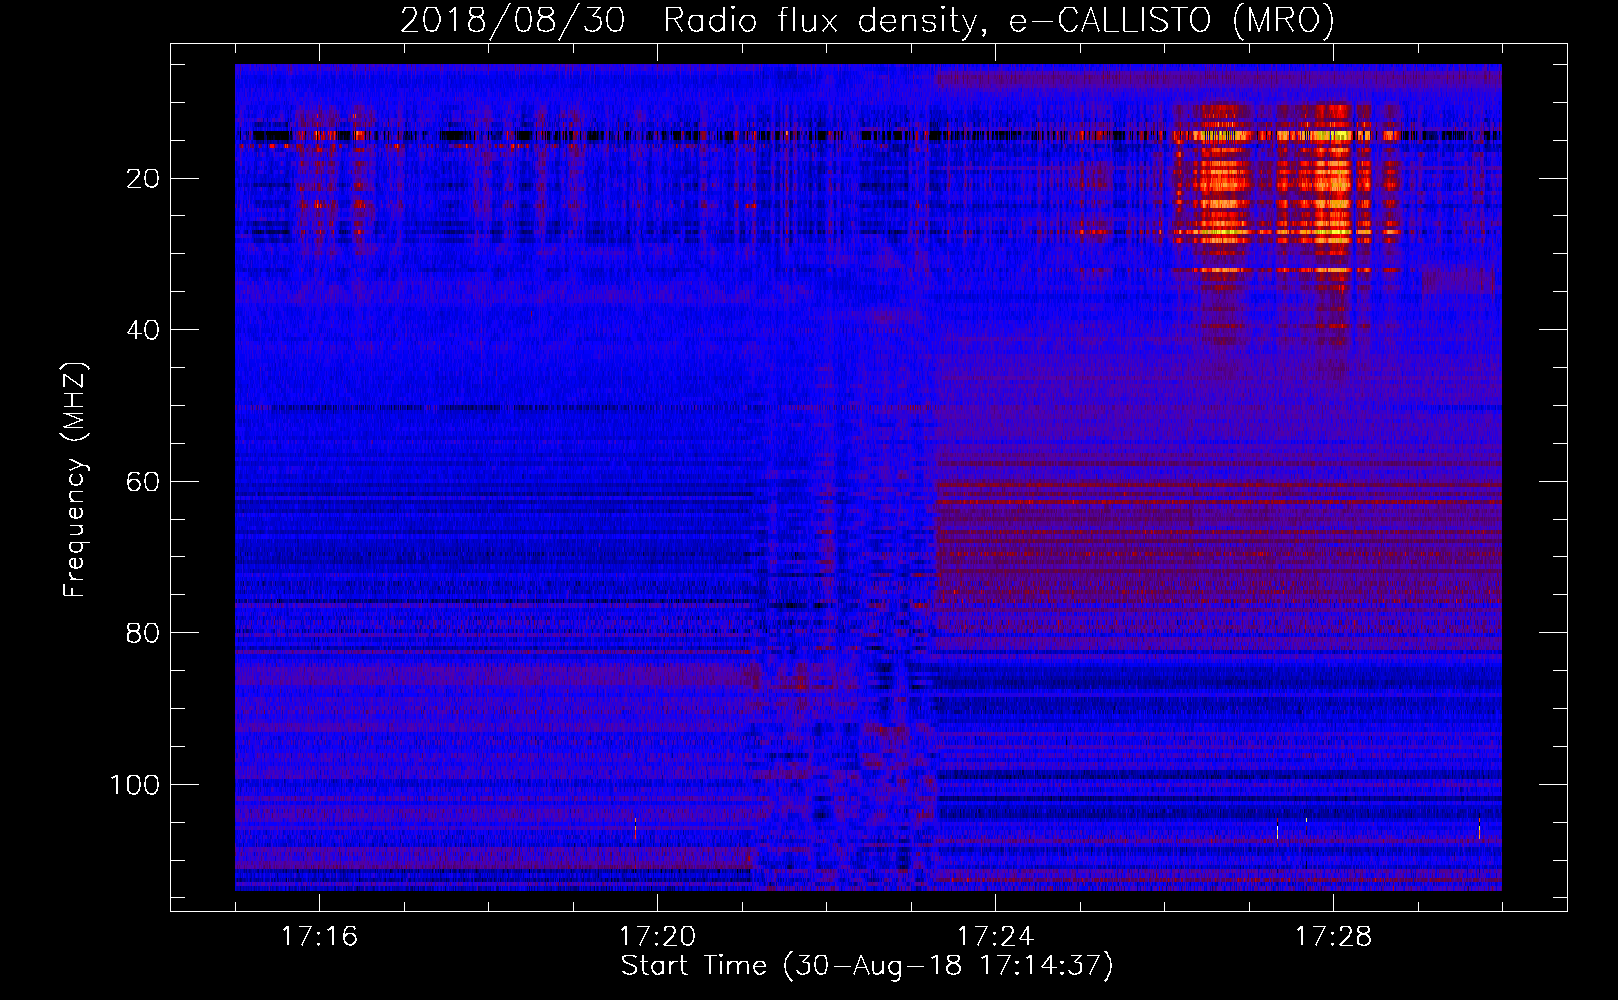This screenshot has height=1000, width=1618.
Task: Select the 'Frequency (MHZ)' axis label
Action: coord(75,480)
